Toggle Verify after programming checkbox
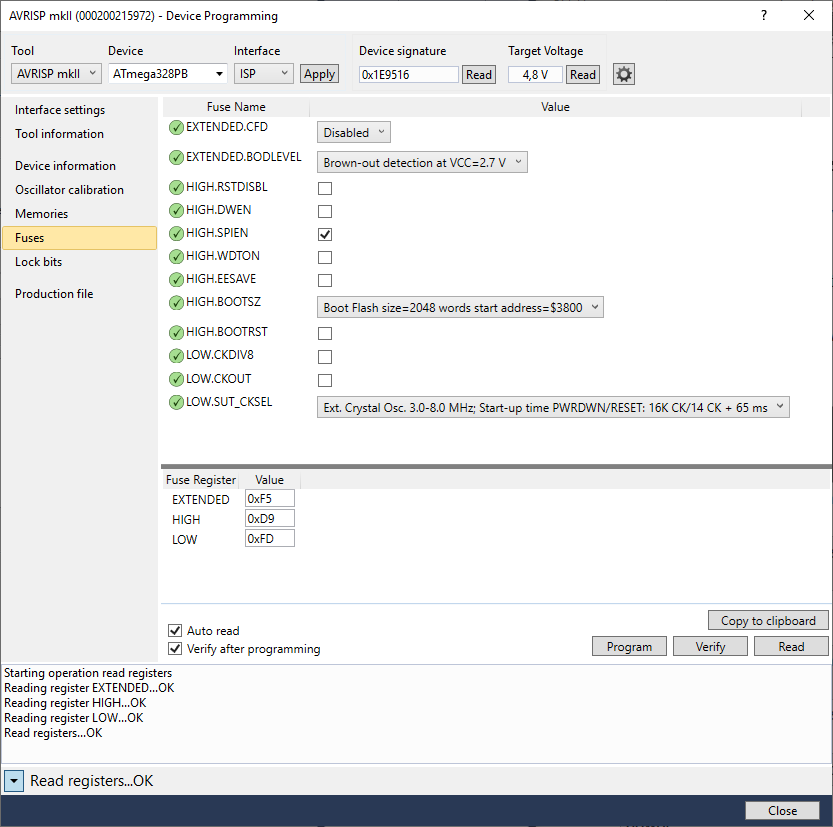 pos(175,649)
